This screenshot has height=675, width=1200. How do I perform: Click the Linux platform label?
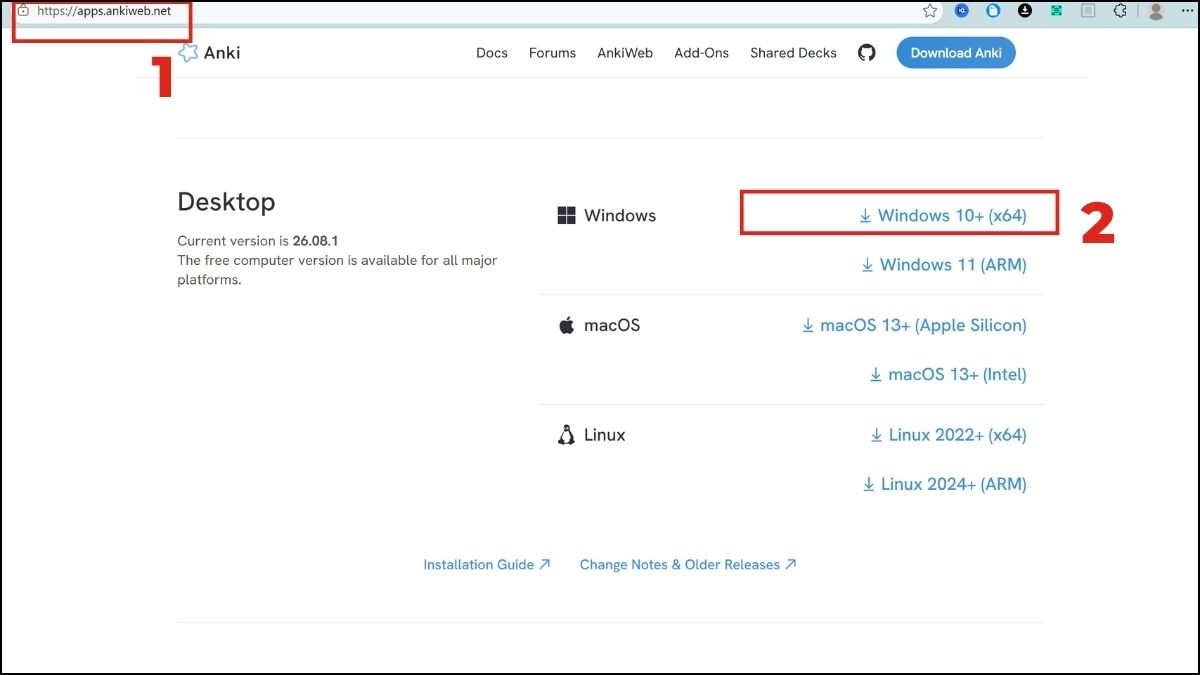[x=605, y=435]
